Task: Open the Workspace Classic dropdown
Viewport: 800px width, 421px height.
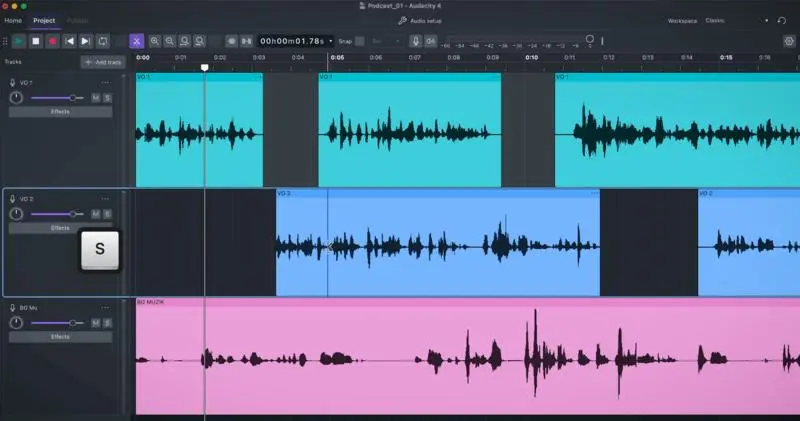Action: pyautogui.click(x=736, y=21)
